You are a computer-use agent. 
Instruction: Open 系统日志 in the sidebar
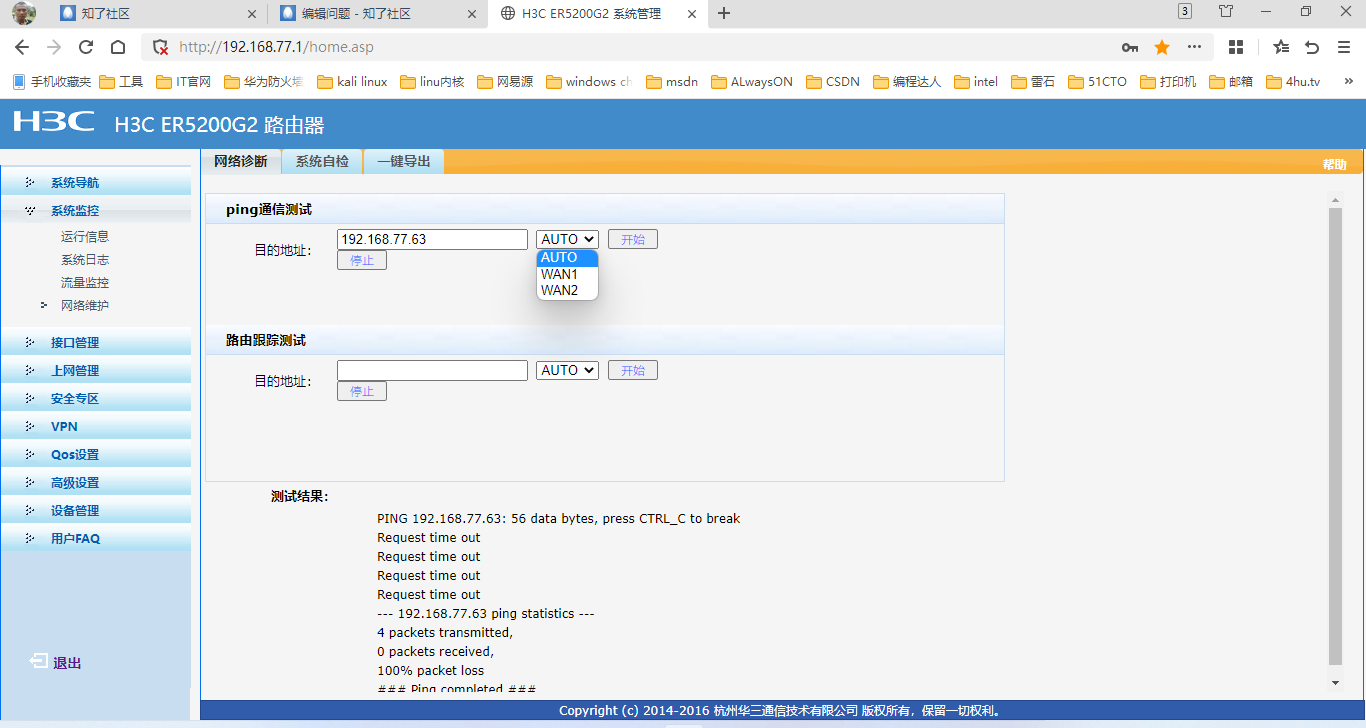pos(85,260)
